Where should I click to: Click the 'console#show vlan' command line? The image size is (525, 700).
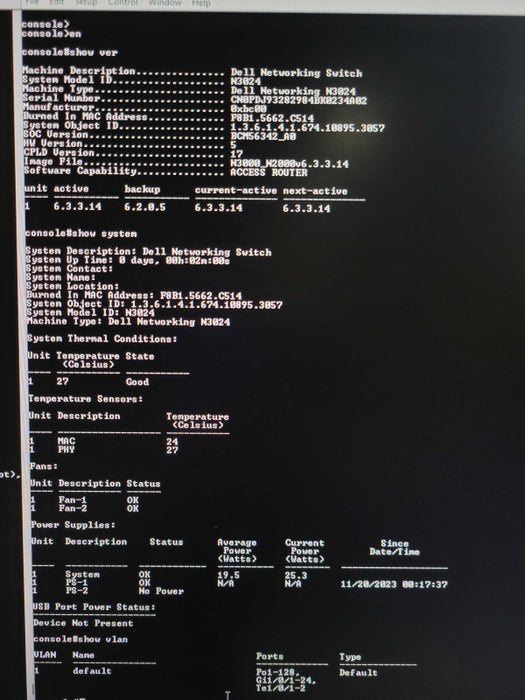pyautogui.click(x=80, y=639)
